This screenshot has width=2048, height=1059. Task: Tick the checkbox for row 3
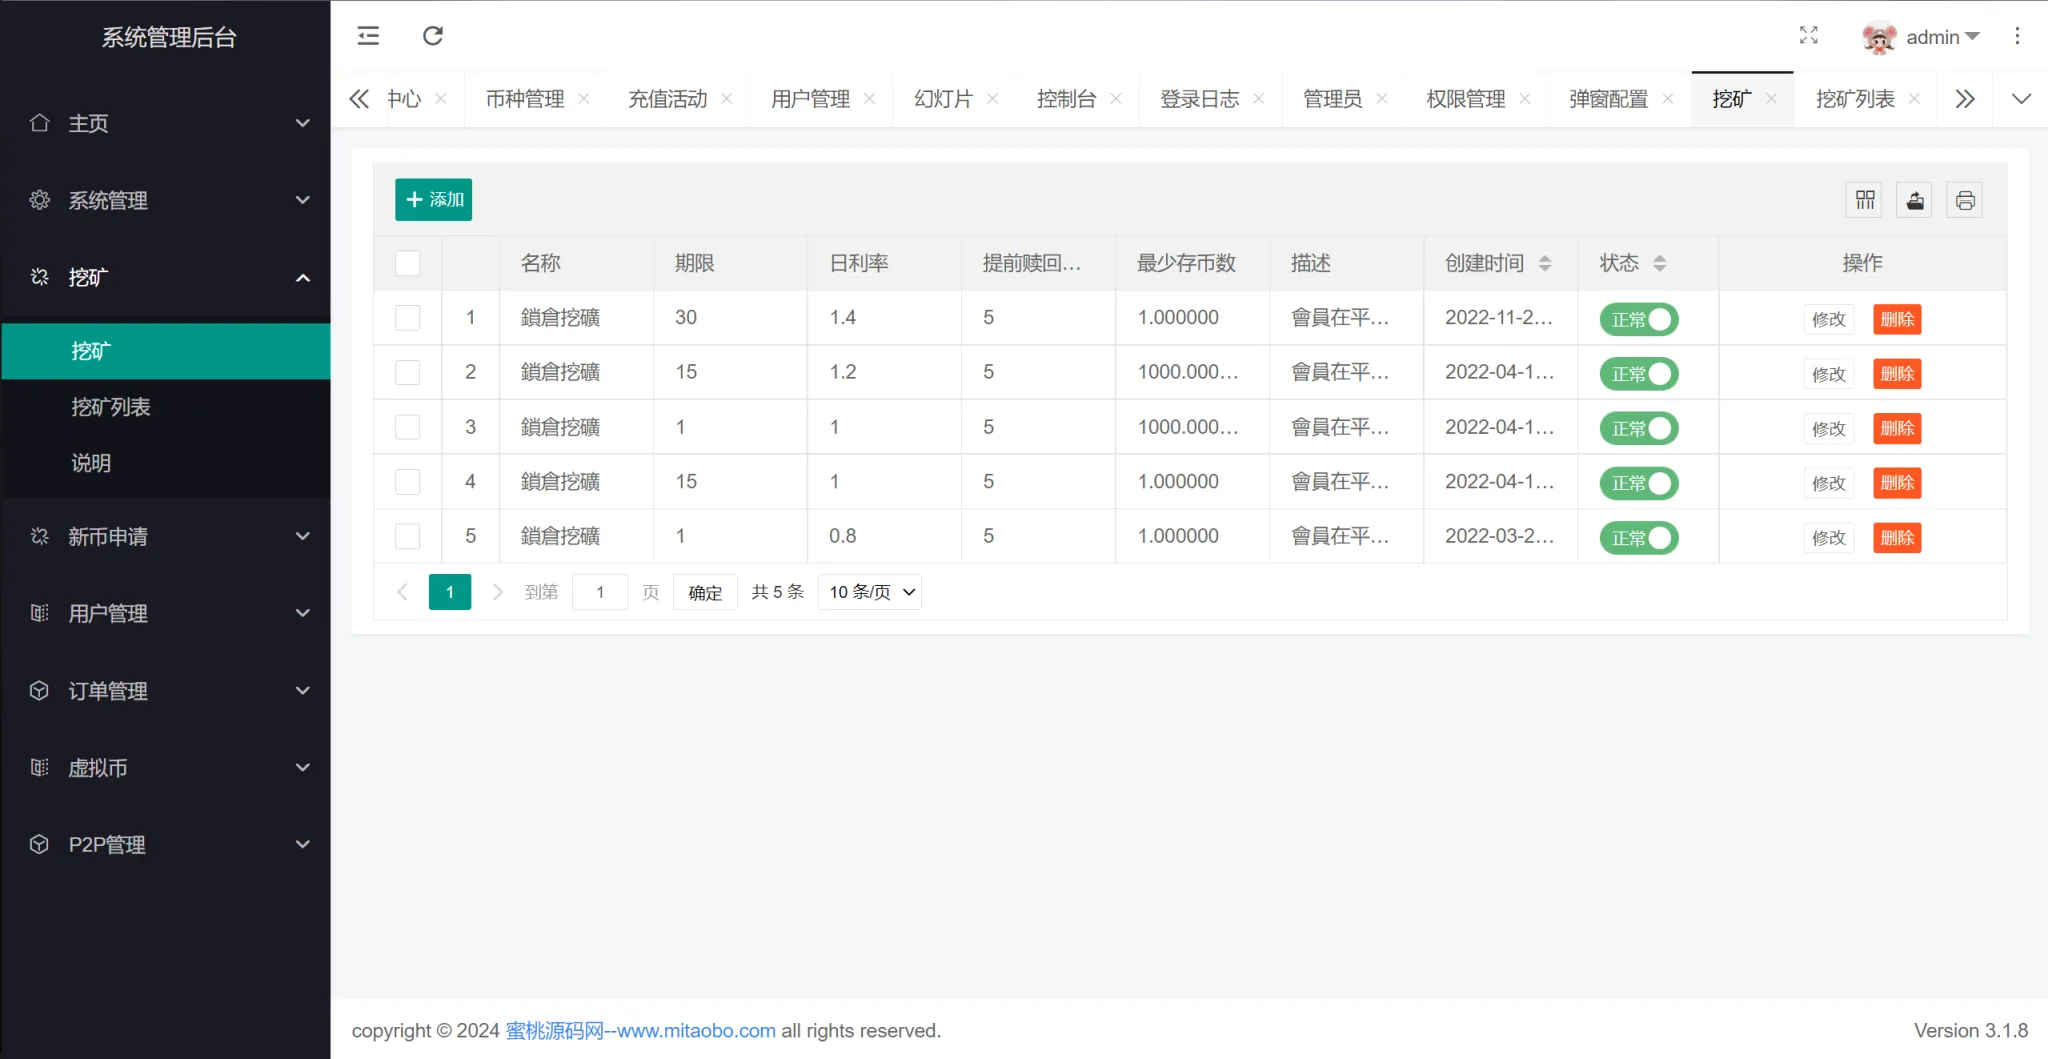click(x=408, y=427)
